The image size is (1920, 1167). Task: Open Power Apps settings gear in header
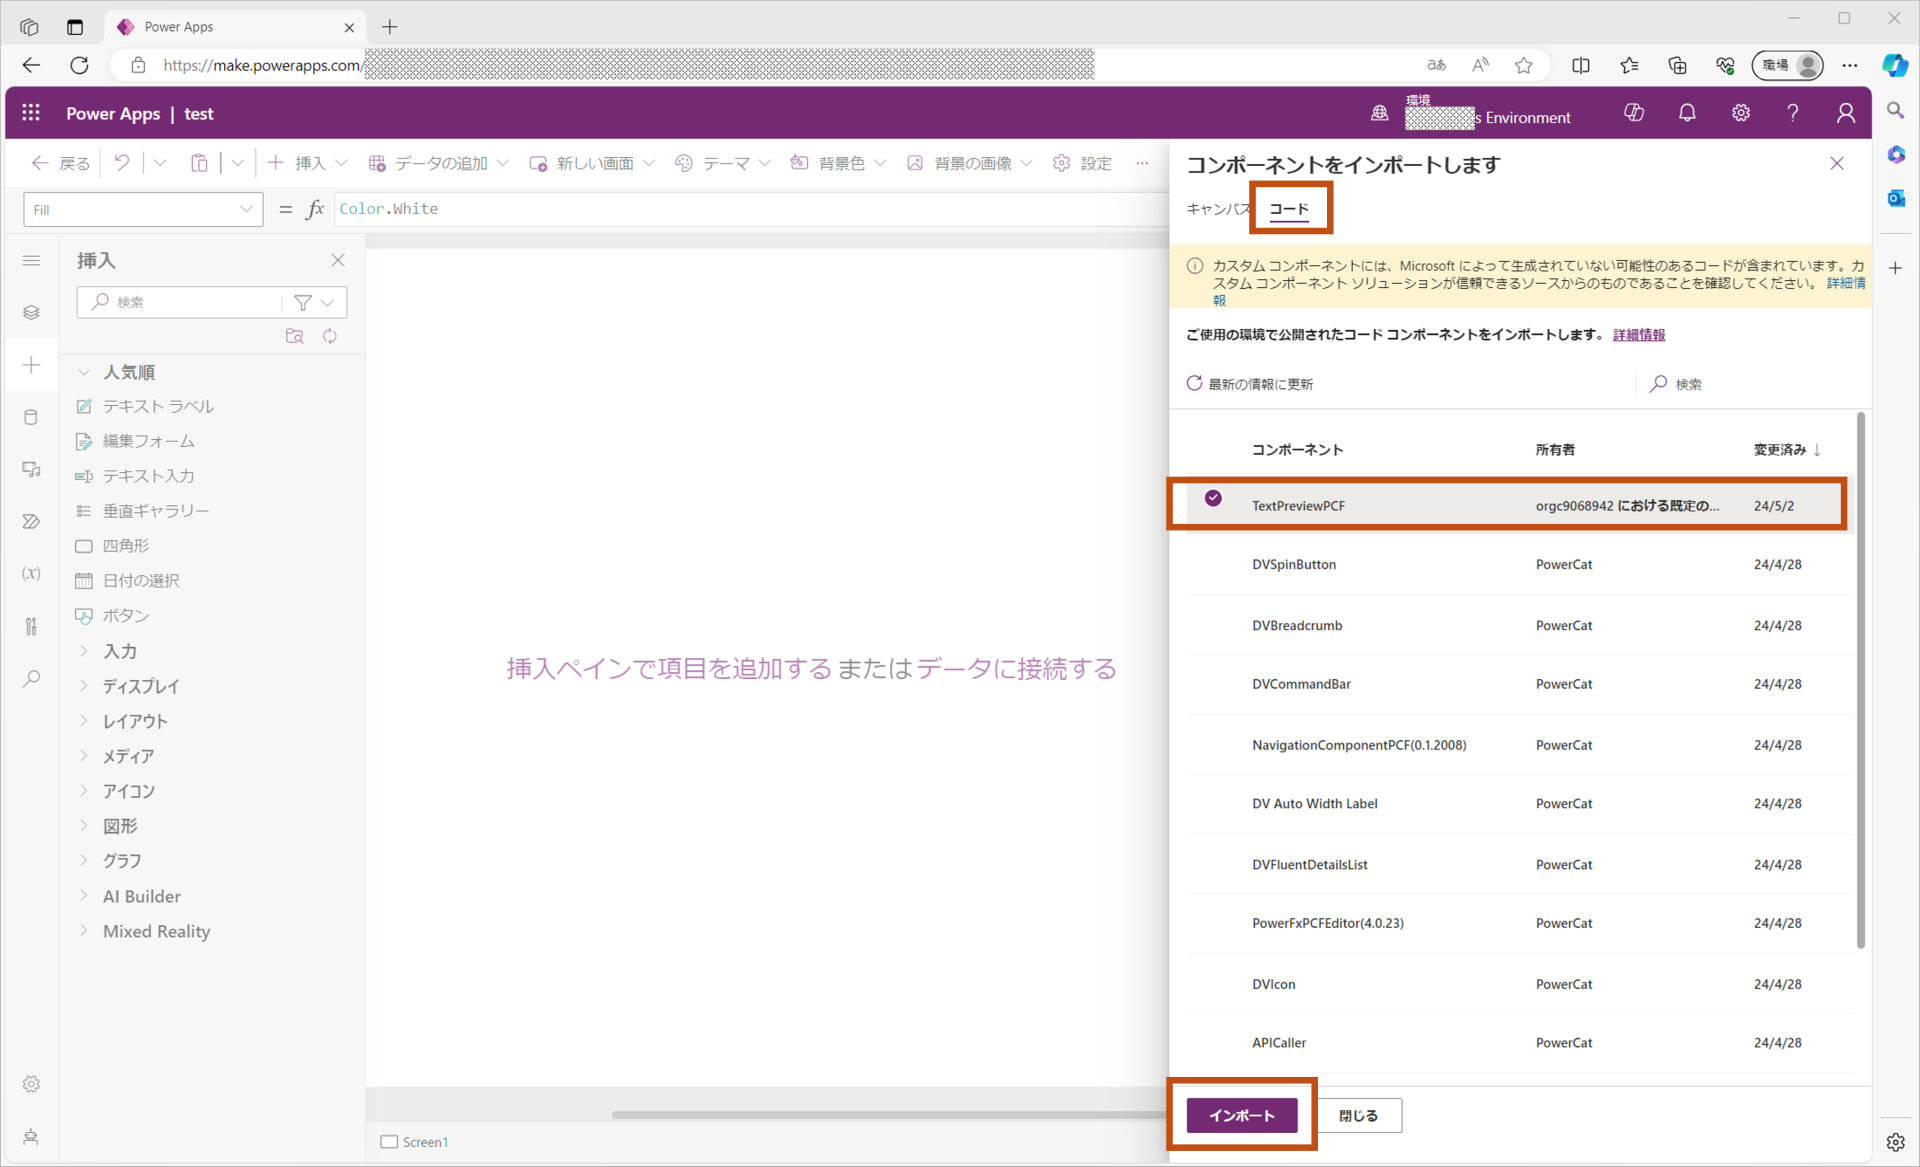click(1741, 113)
